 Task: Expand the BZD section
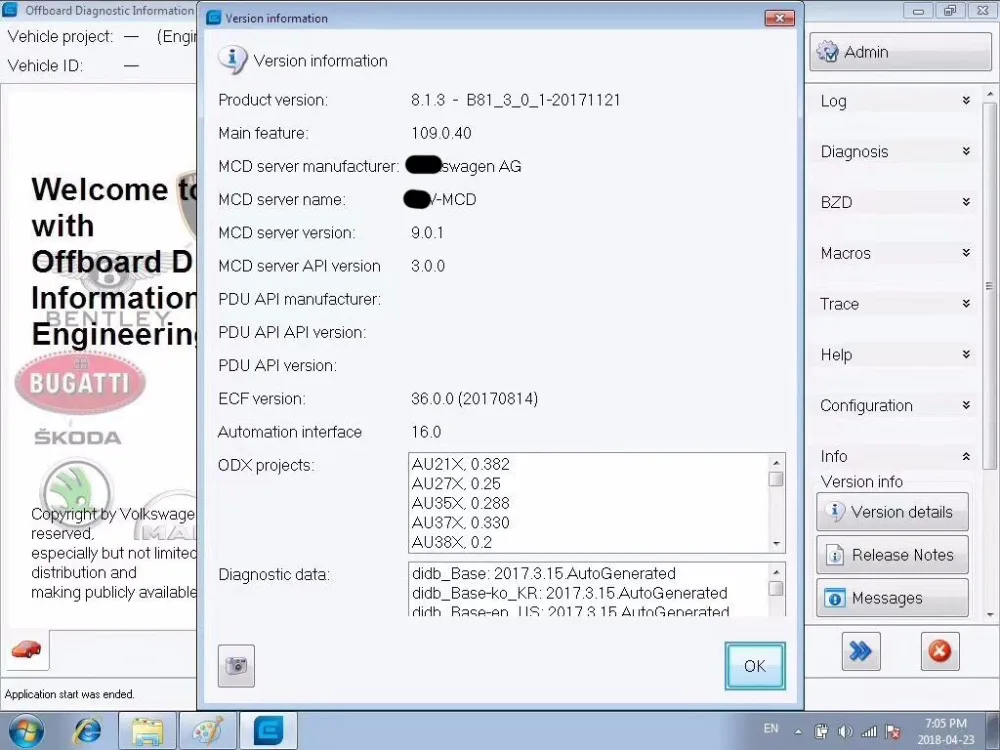point(895,202)
